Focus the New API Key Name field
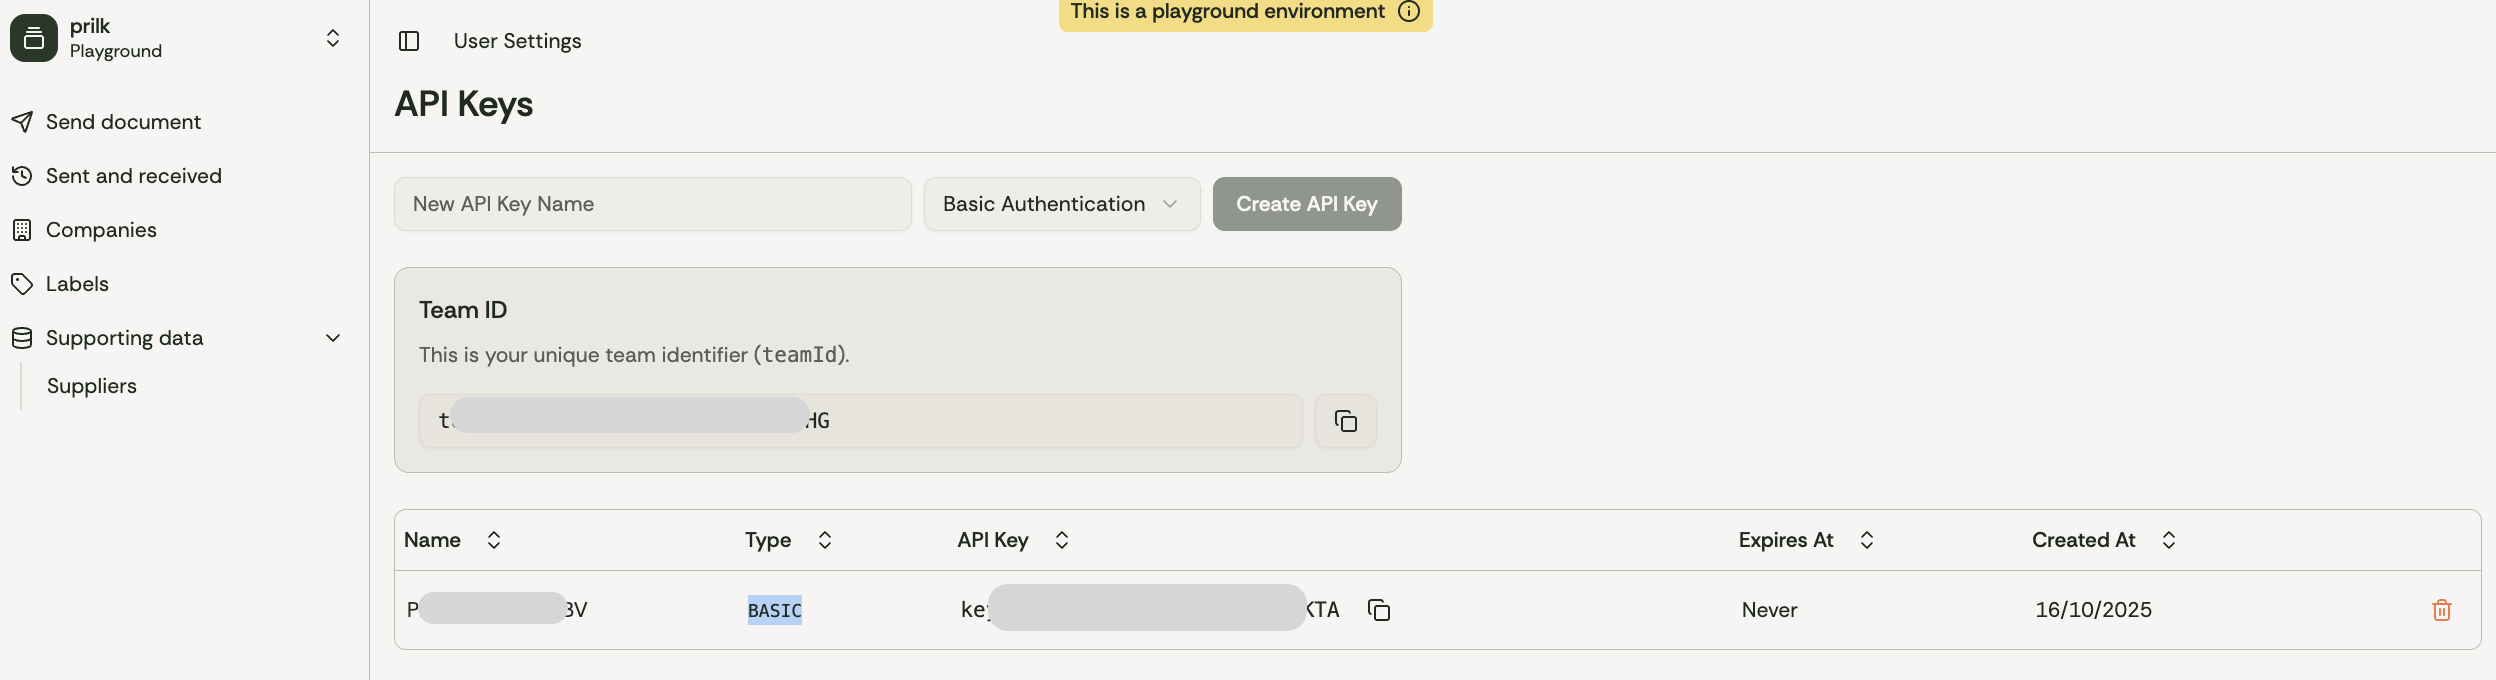The image size is (2496, 680). [652, 204]
